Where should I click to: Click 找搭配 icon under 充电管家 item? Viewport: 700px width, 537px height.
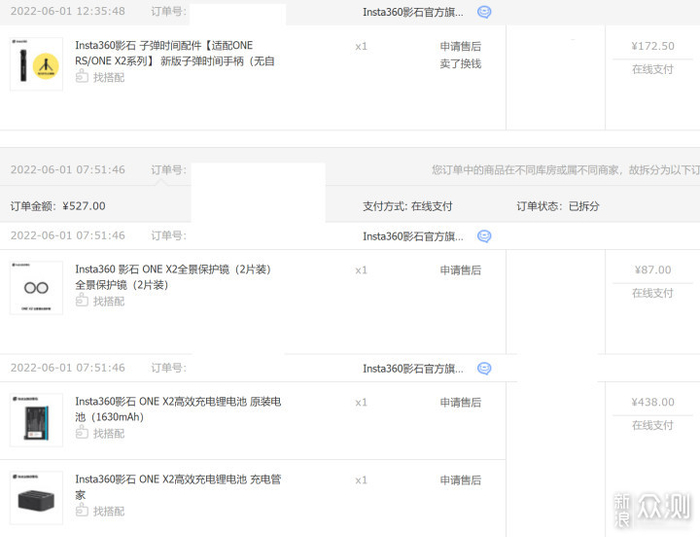pos(82,511)
